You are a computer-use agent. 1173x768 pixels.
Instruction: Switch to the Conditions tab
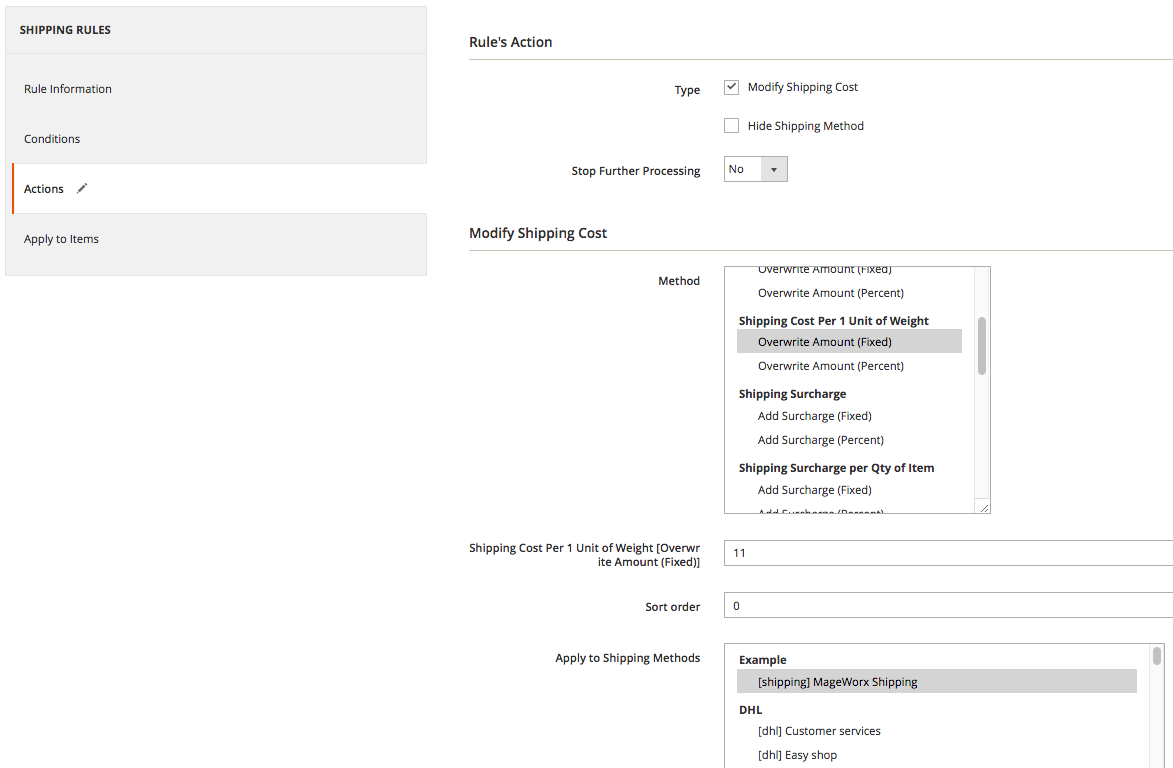(x=52, y=139)
